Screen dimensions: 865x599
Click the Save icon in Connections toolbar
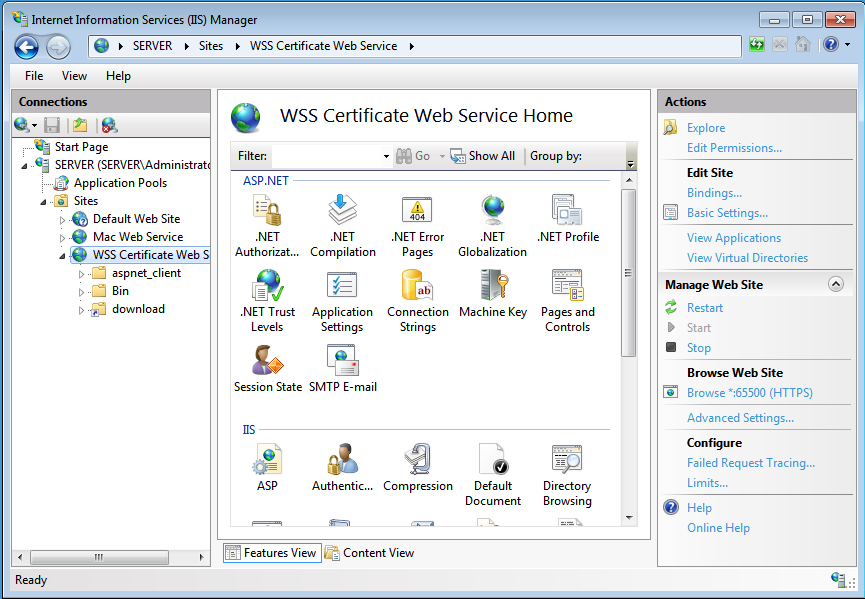[x=52, y=125]
